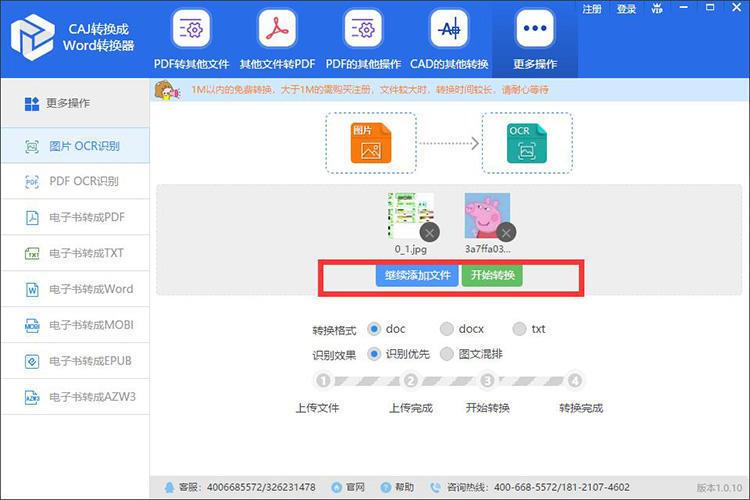750x500 pixels.
Task: Click the green 开始转换 button
Action: point(492,275)
